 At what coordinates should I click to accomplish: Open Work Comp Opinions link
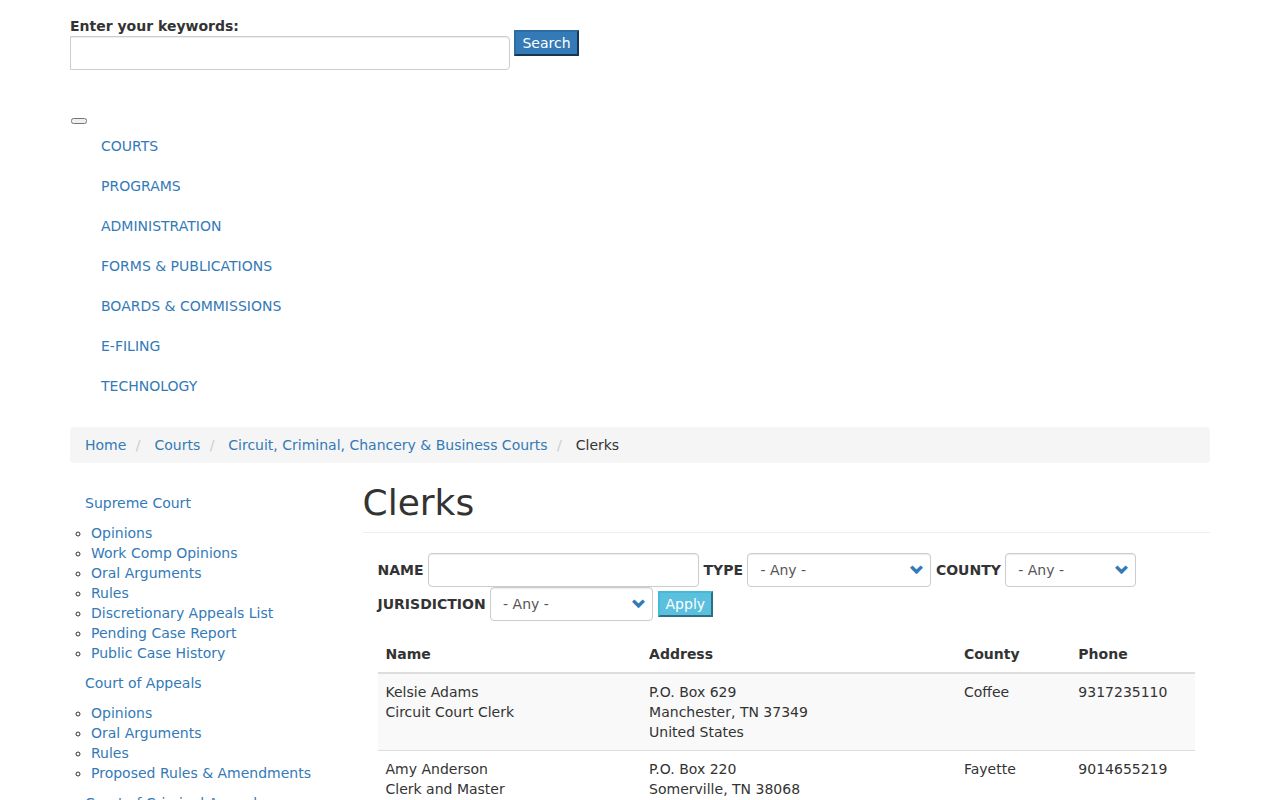coord(164,553)
